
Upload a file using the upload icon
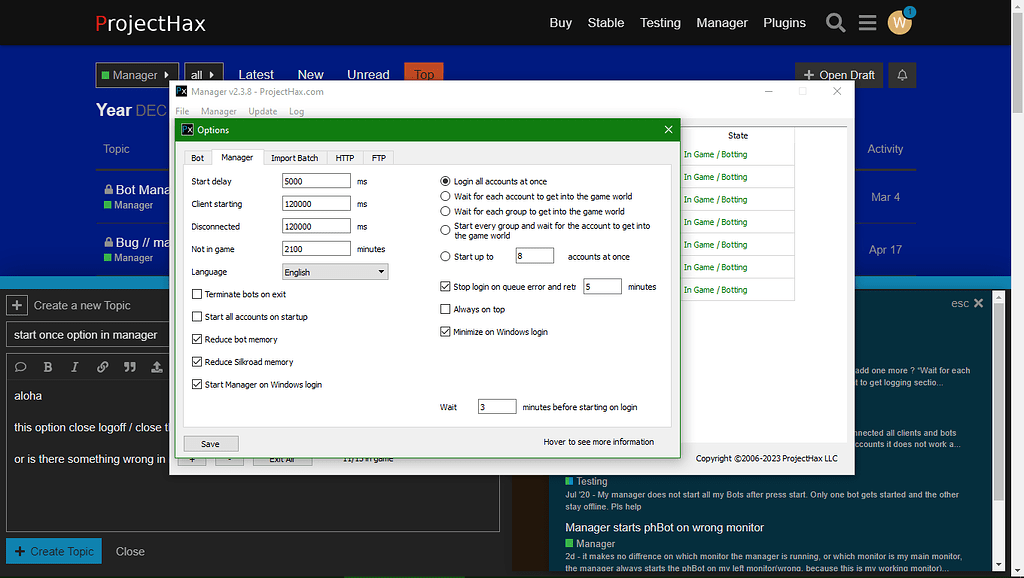155,366
